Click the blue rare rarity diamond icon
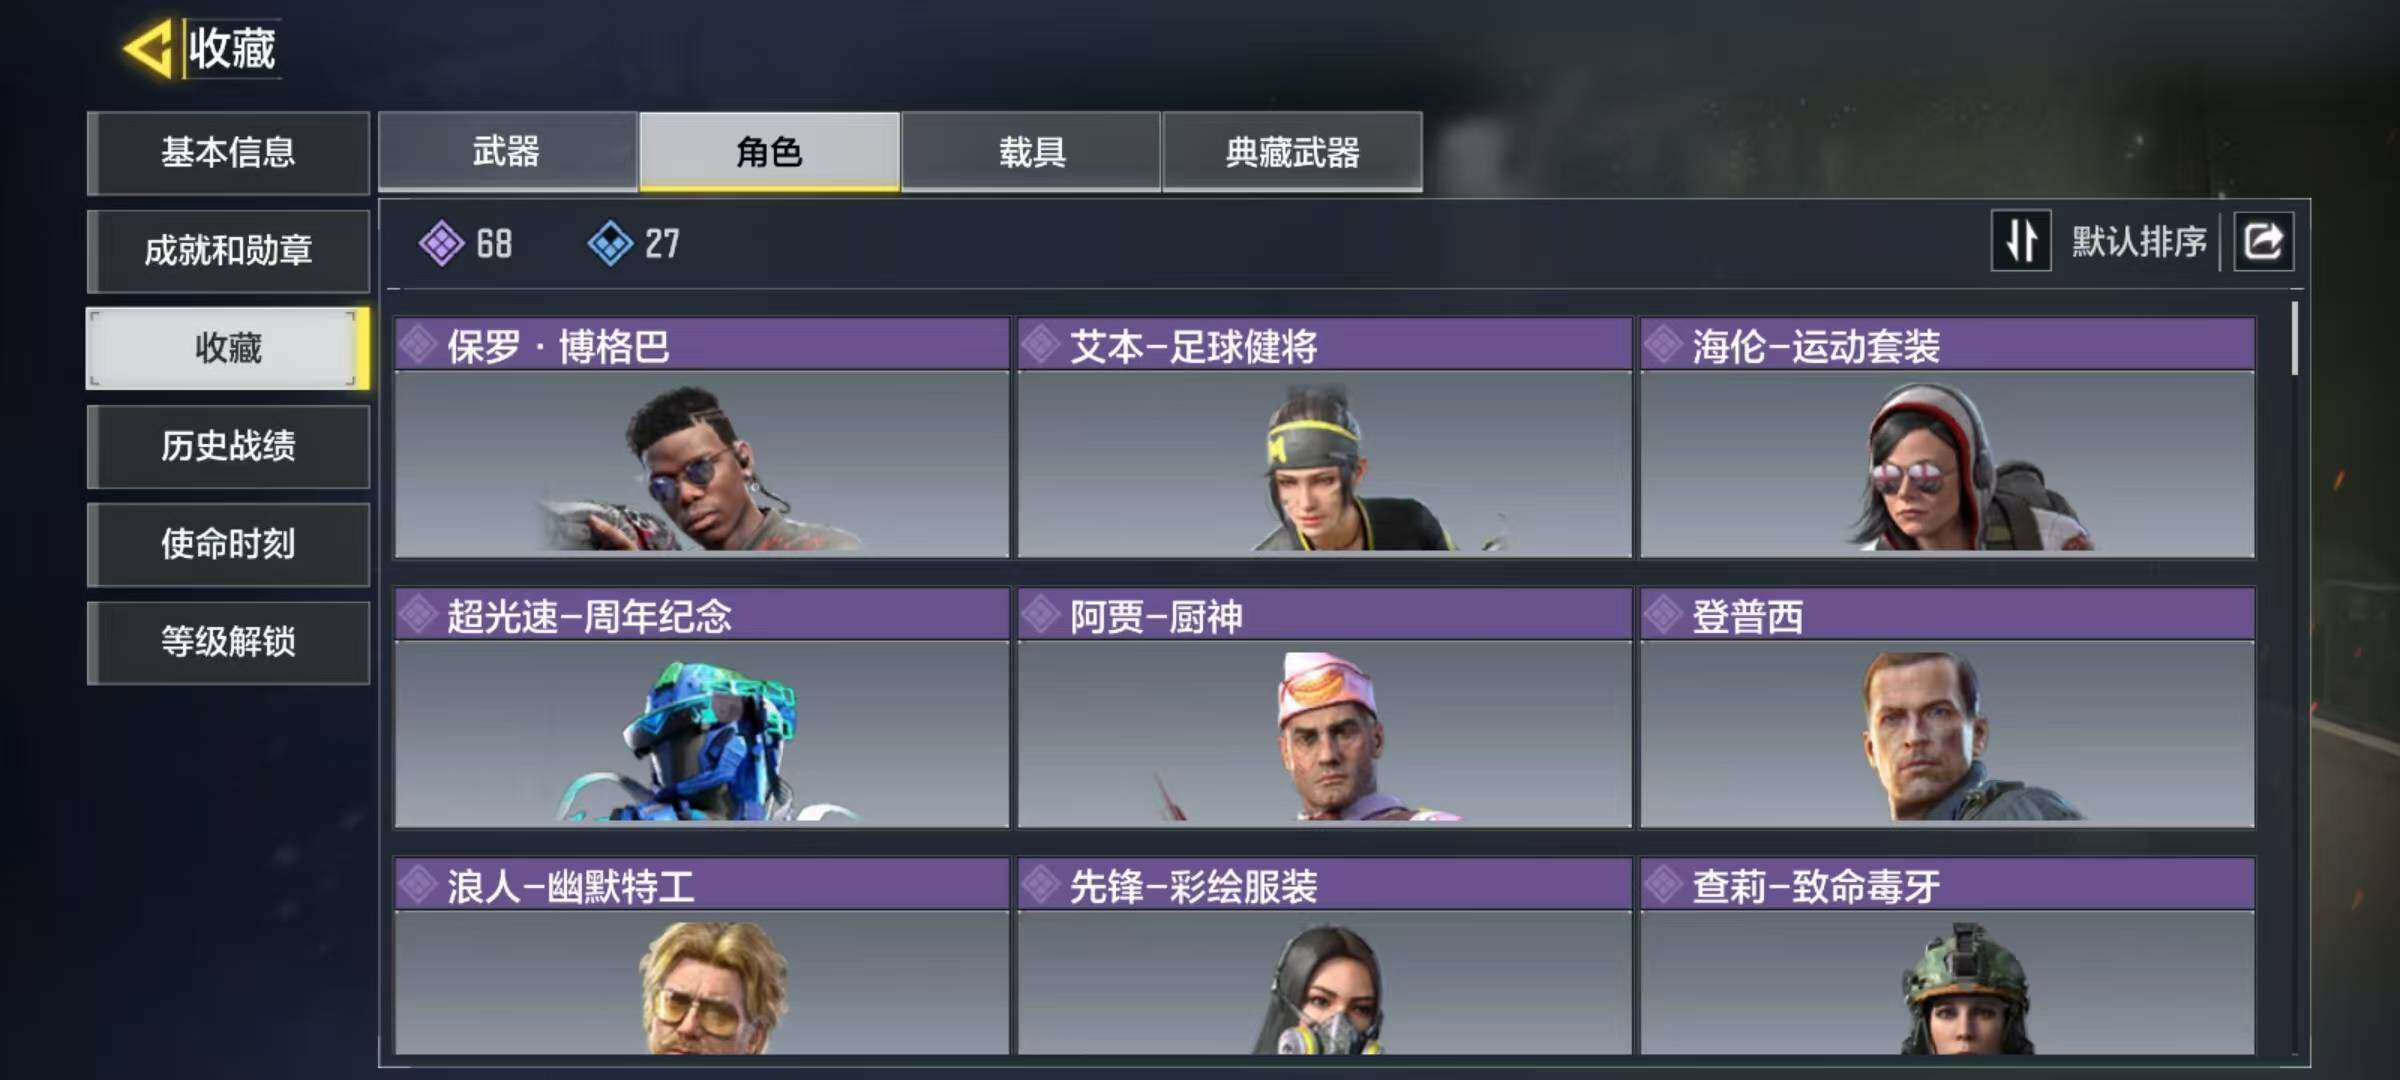 click(x=610, y=243)
